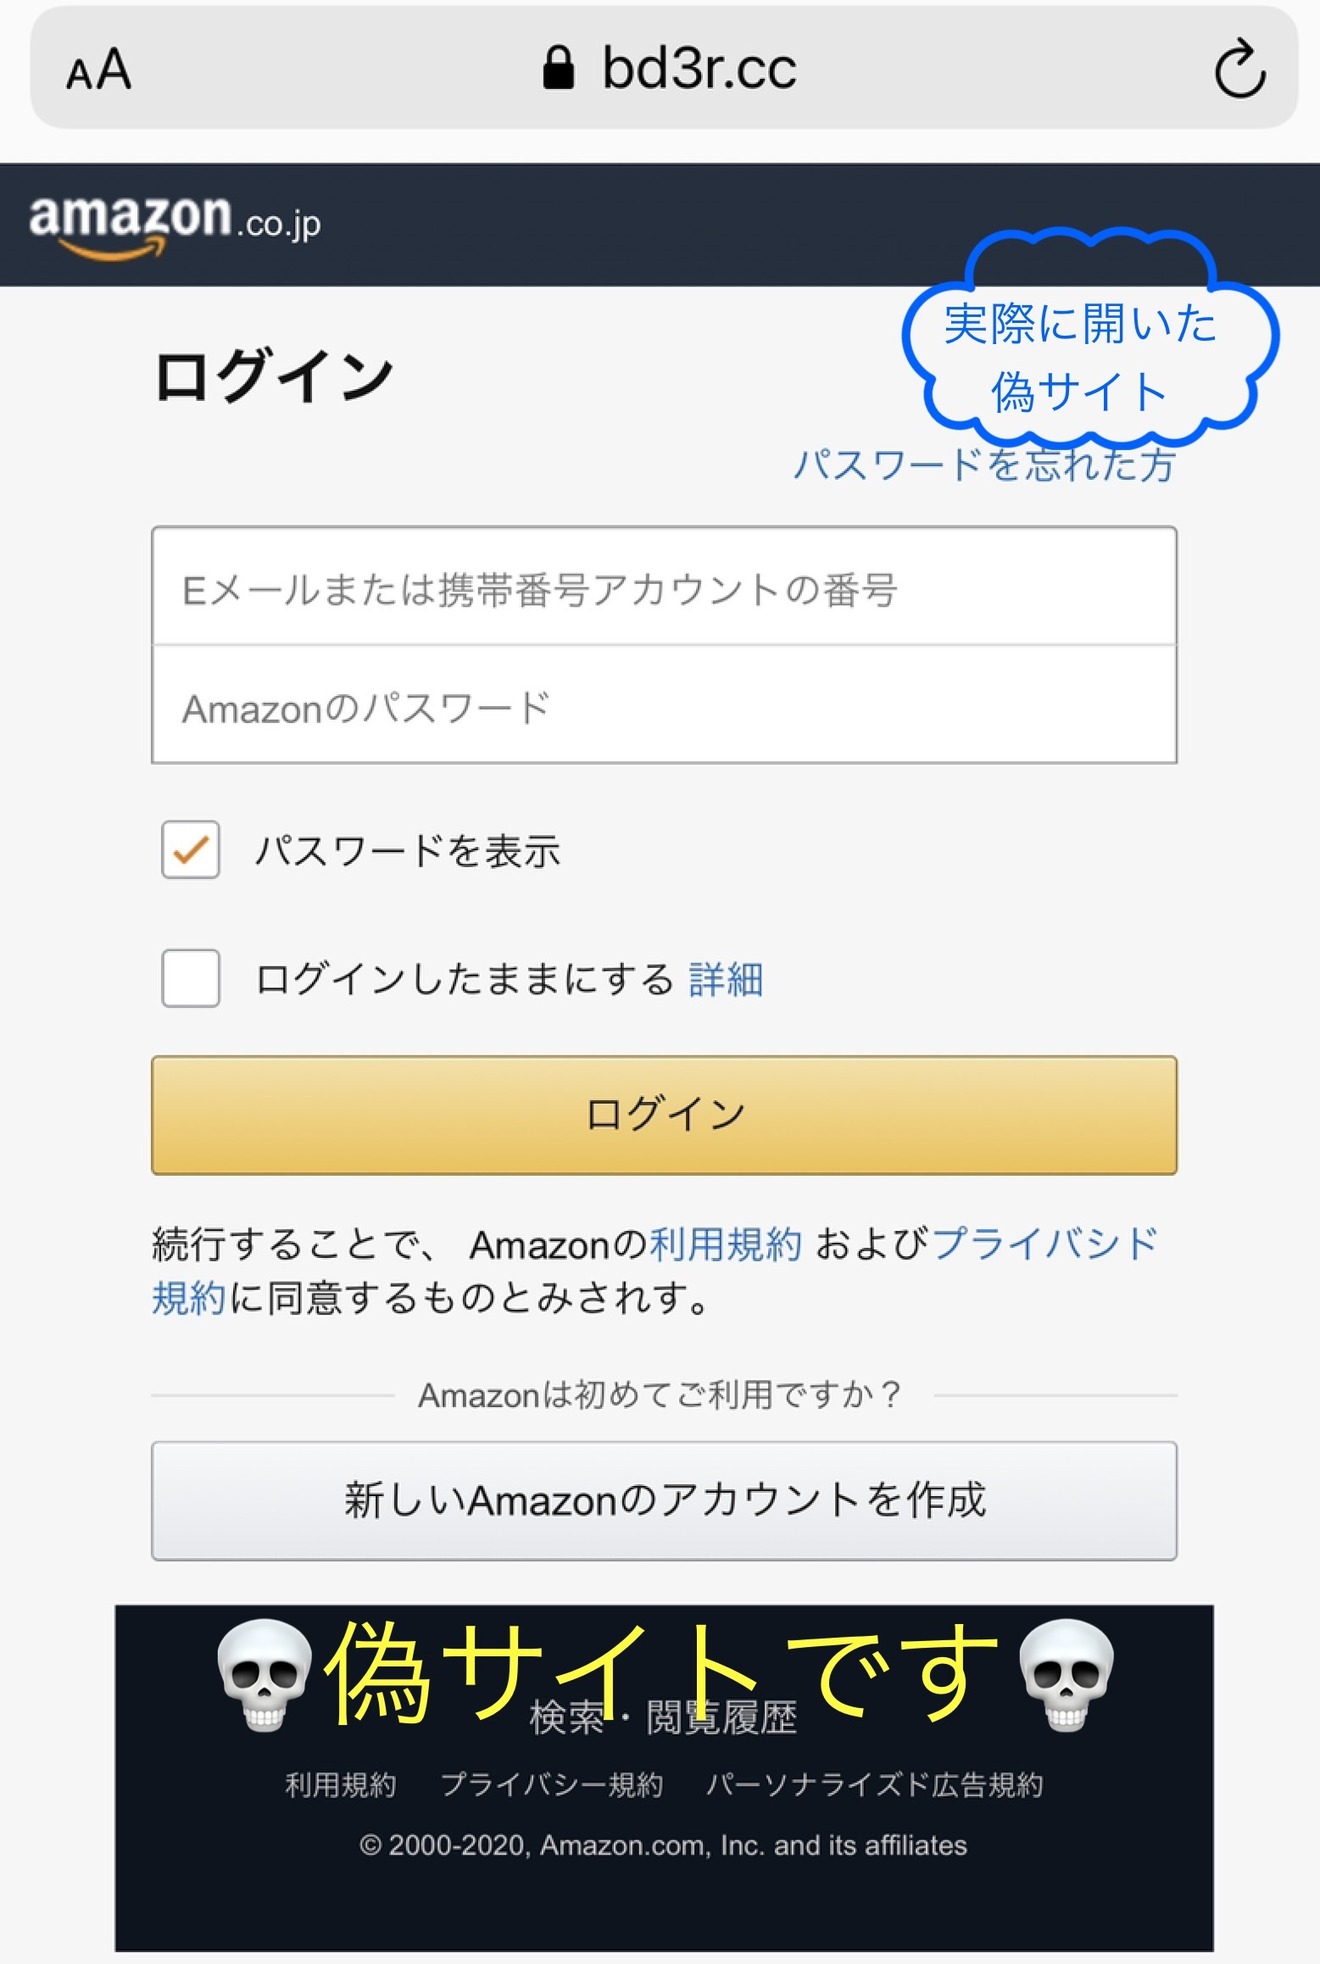Tap the Safari reload page icon
This screenshot has width=1320, height=1964.
(x=1240, y=68)
